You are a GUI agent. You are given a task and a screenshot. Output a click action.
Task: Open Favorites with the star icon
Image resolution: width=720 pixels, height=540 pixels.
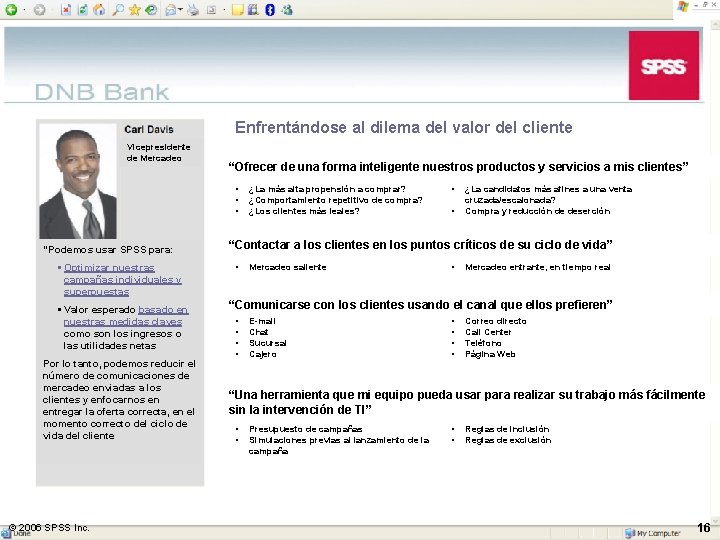pos(135,10)
